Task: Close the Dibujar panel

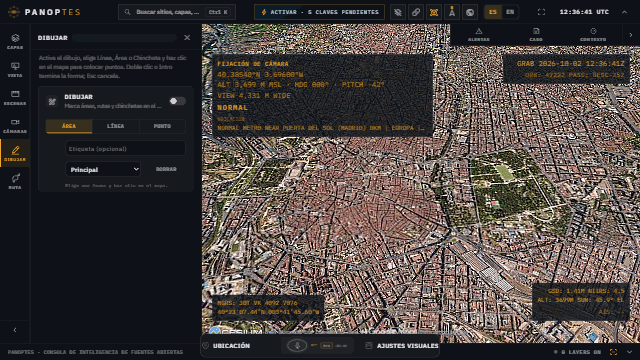Action: click(187, 38)
